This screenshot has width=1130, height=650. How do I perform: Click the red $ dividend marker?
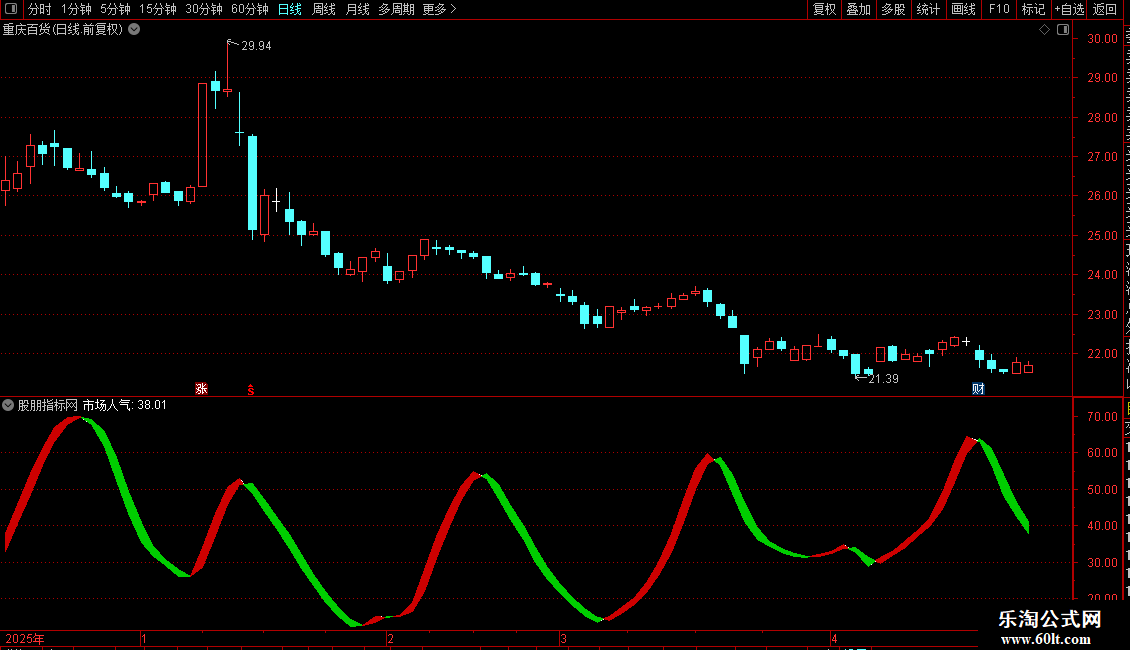(251, 390)
